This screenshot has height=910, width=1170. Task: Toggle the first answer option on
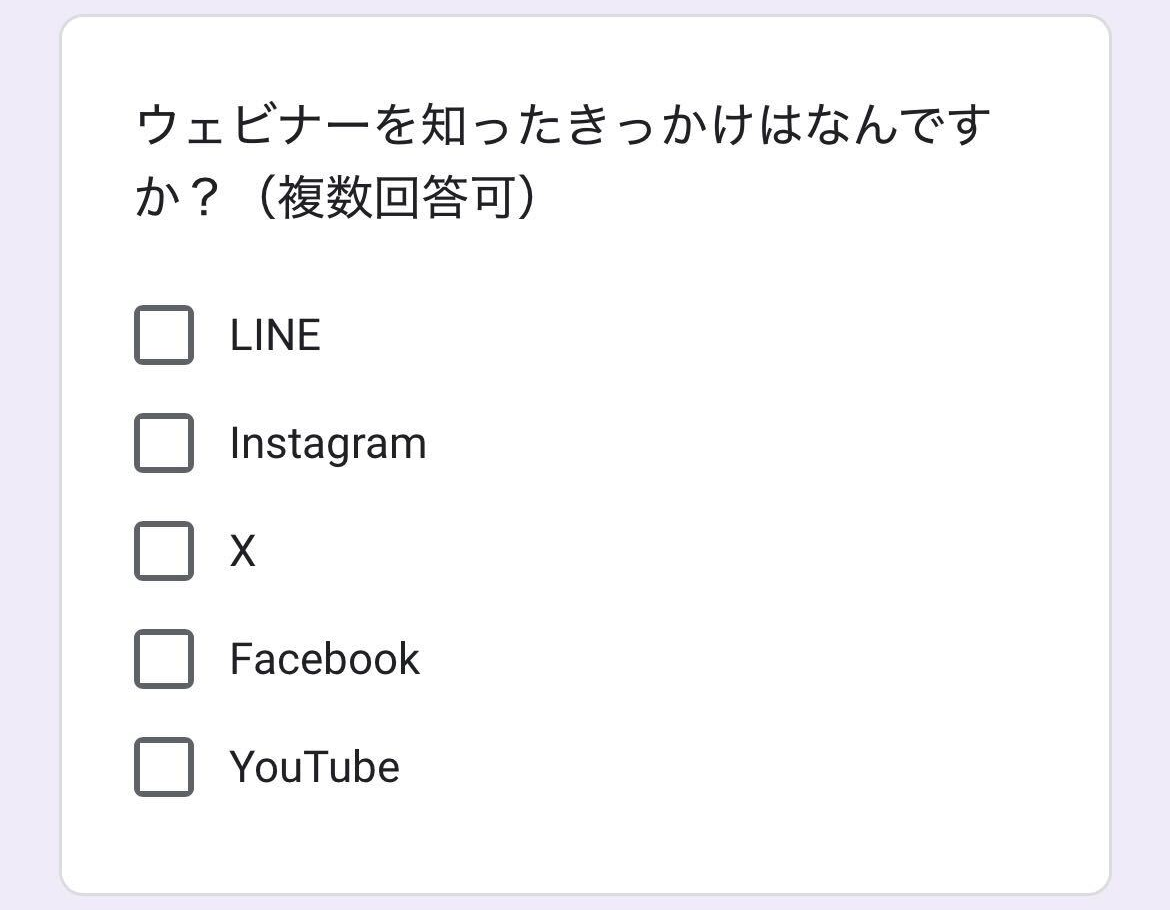point(164,336)
